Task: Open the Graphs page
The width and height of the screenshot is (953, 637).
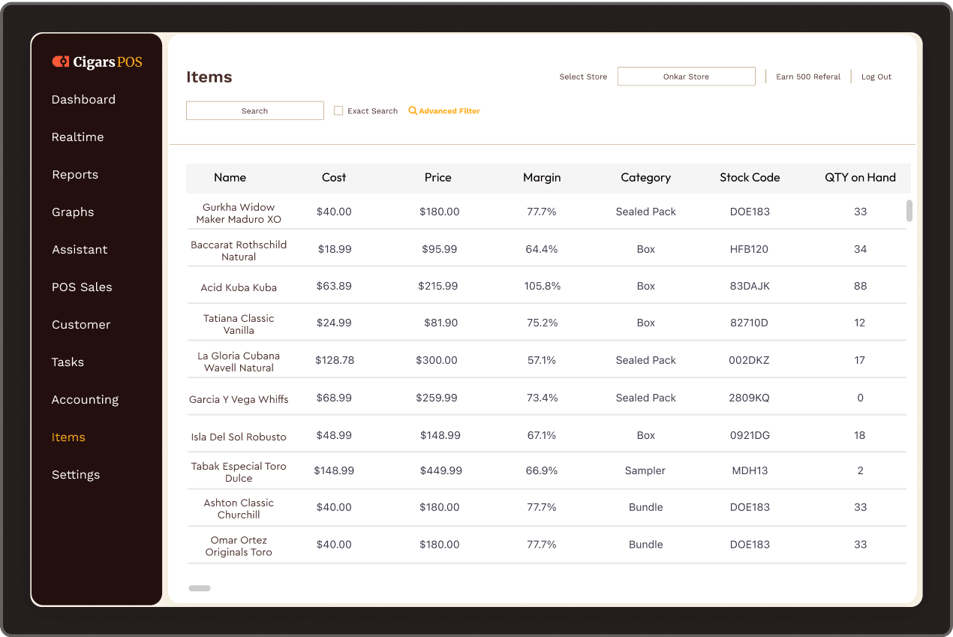Action: [x=71, y=211]
